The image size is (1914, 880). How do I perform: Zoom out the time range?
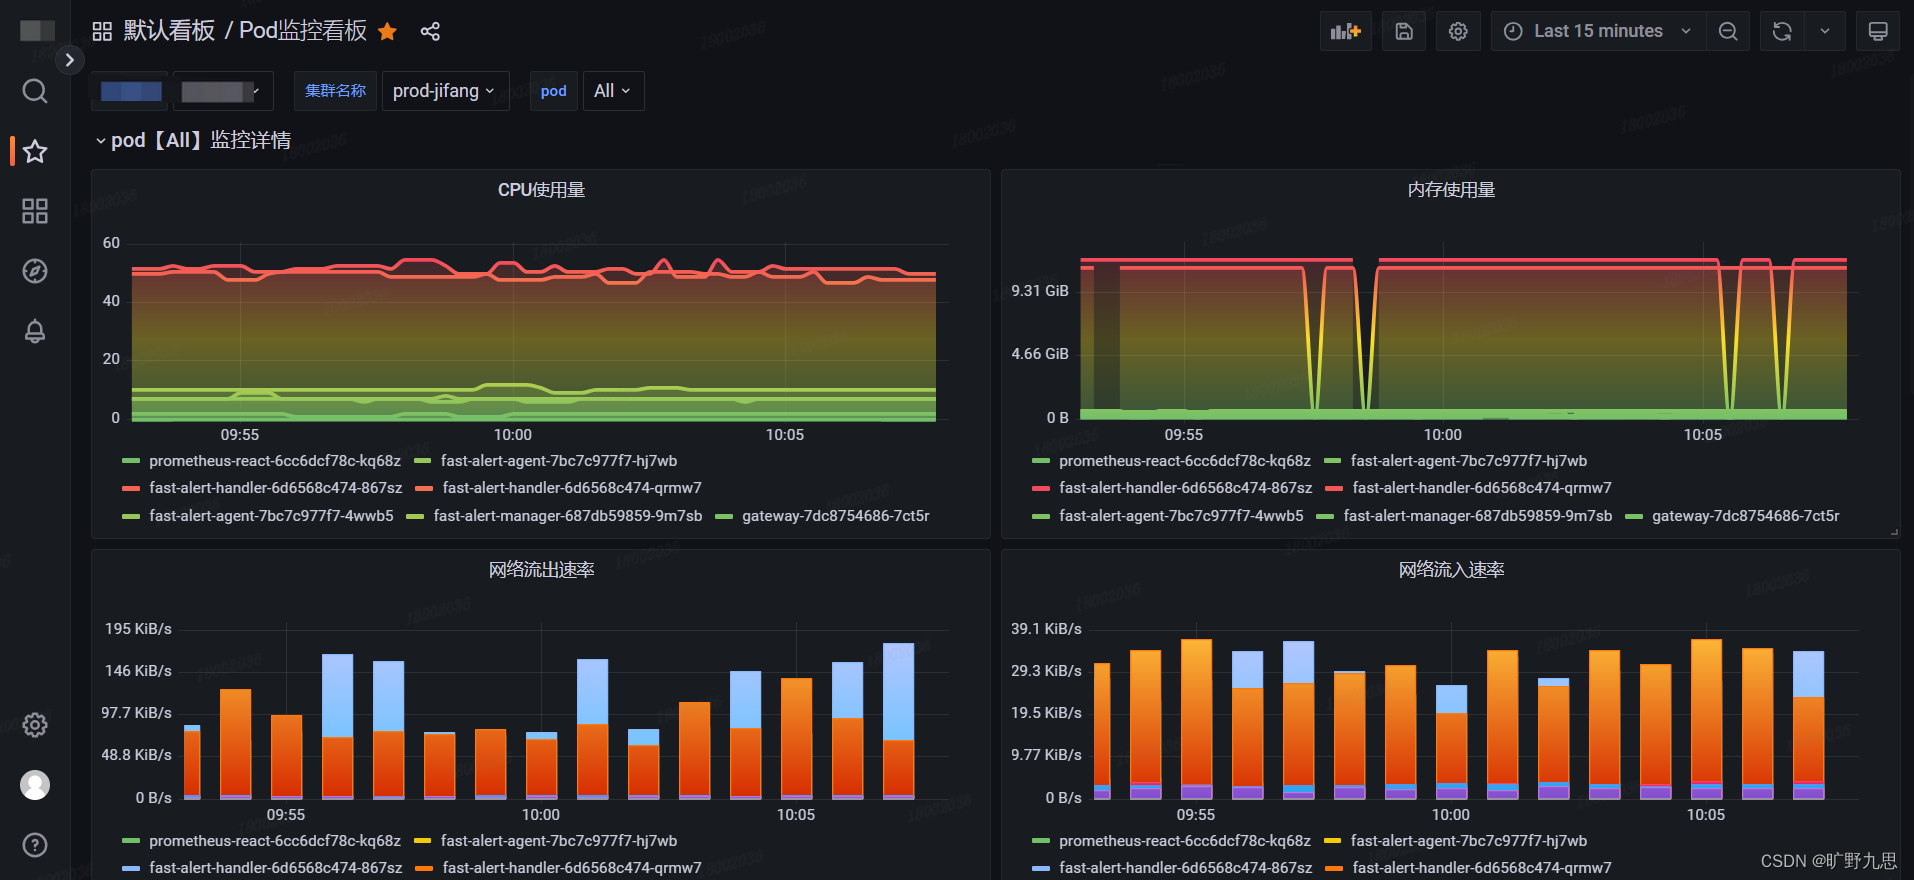(1728, 31)
